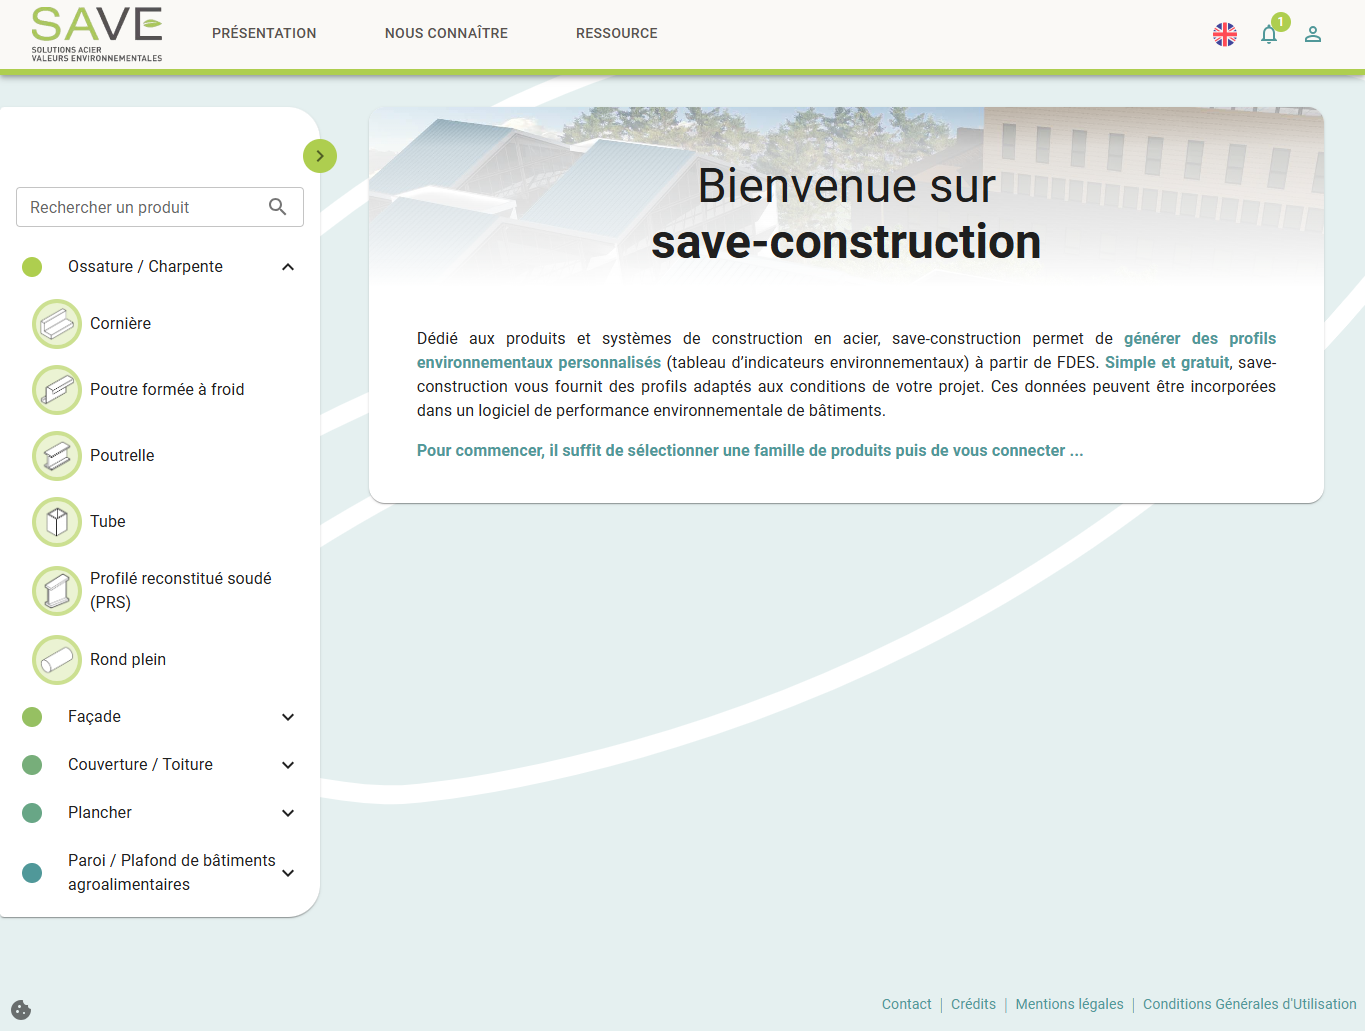Click the Rond plein label

pos(128,660)
